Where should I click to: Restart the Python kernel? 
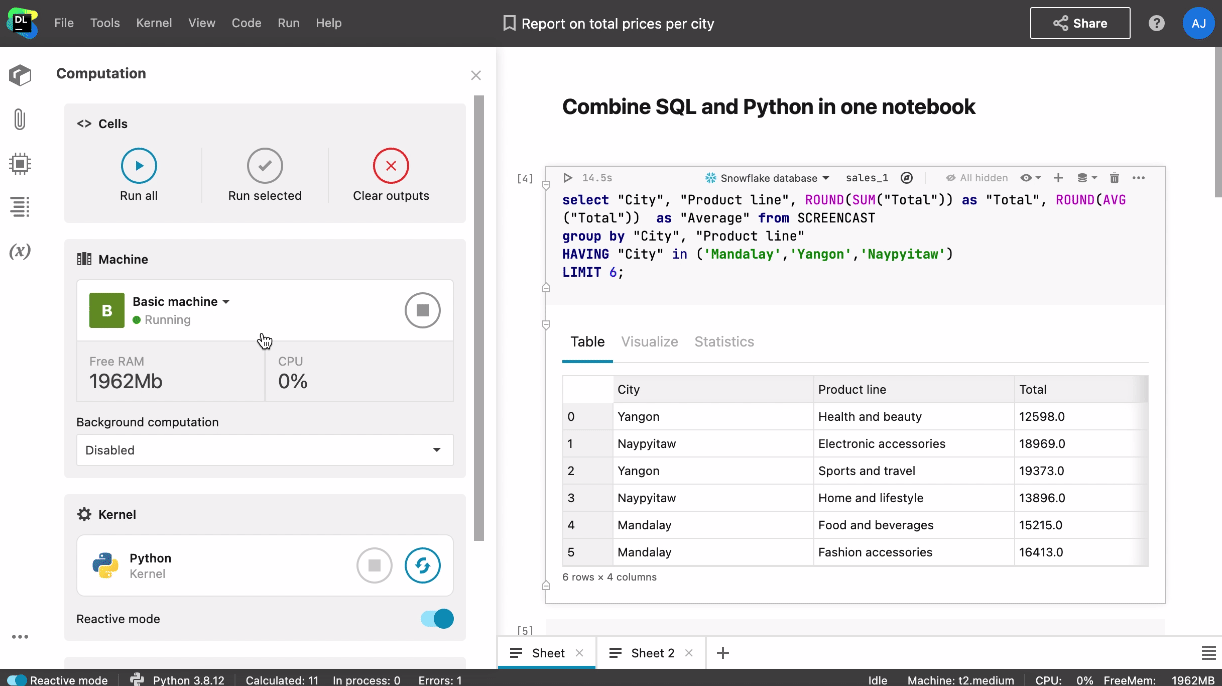click(423, 565)
